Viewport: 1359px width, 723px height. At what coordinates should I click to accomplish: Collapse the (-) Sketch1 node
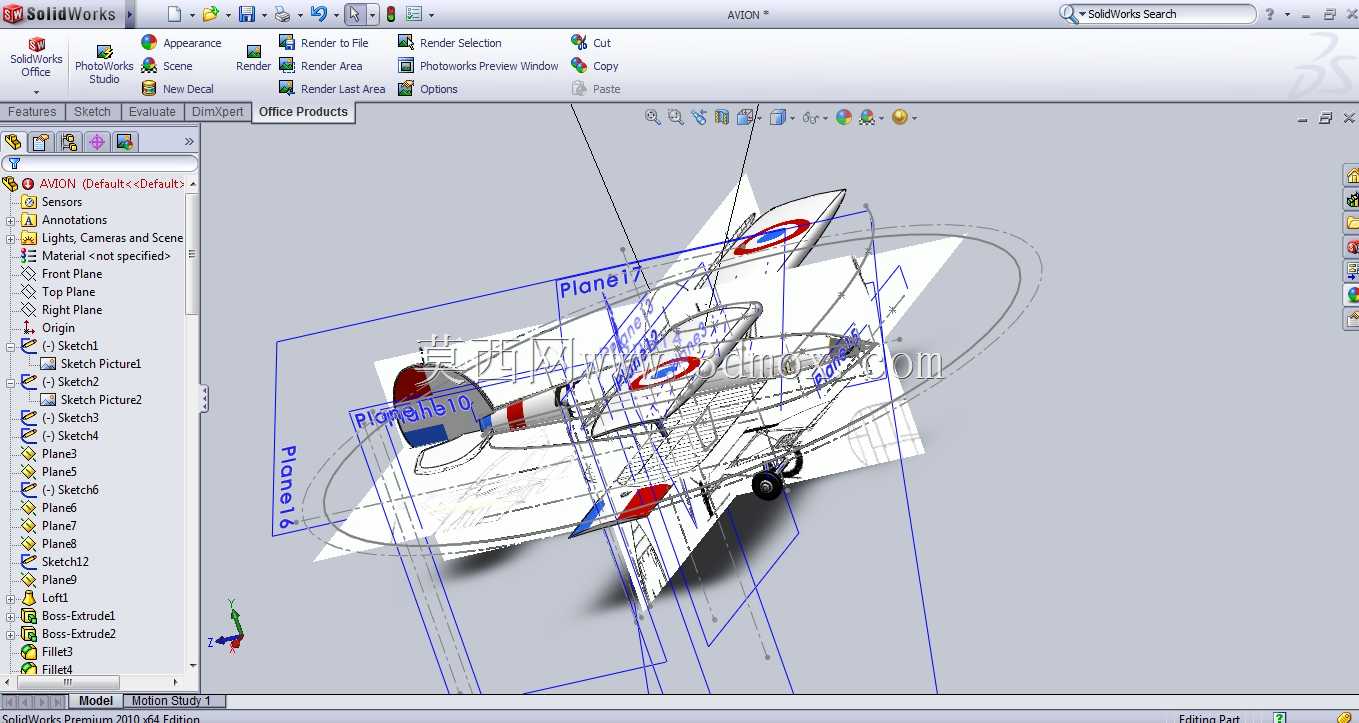11,346
